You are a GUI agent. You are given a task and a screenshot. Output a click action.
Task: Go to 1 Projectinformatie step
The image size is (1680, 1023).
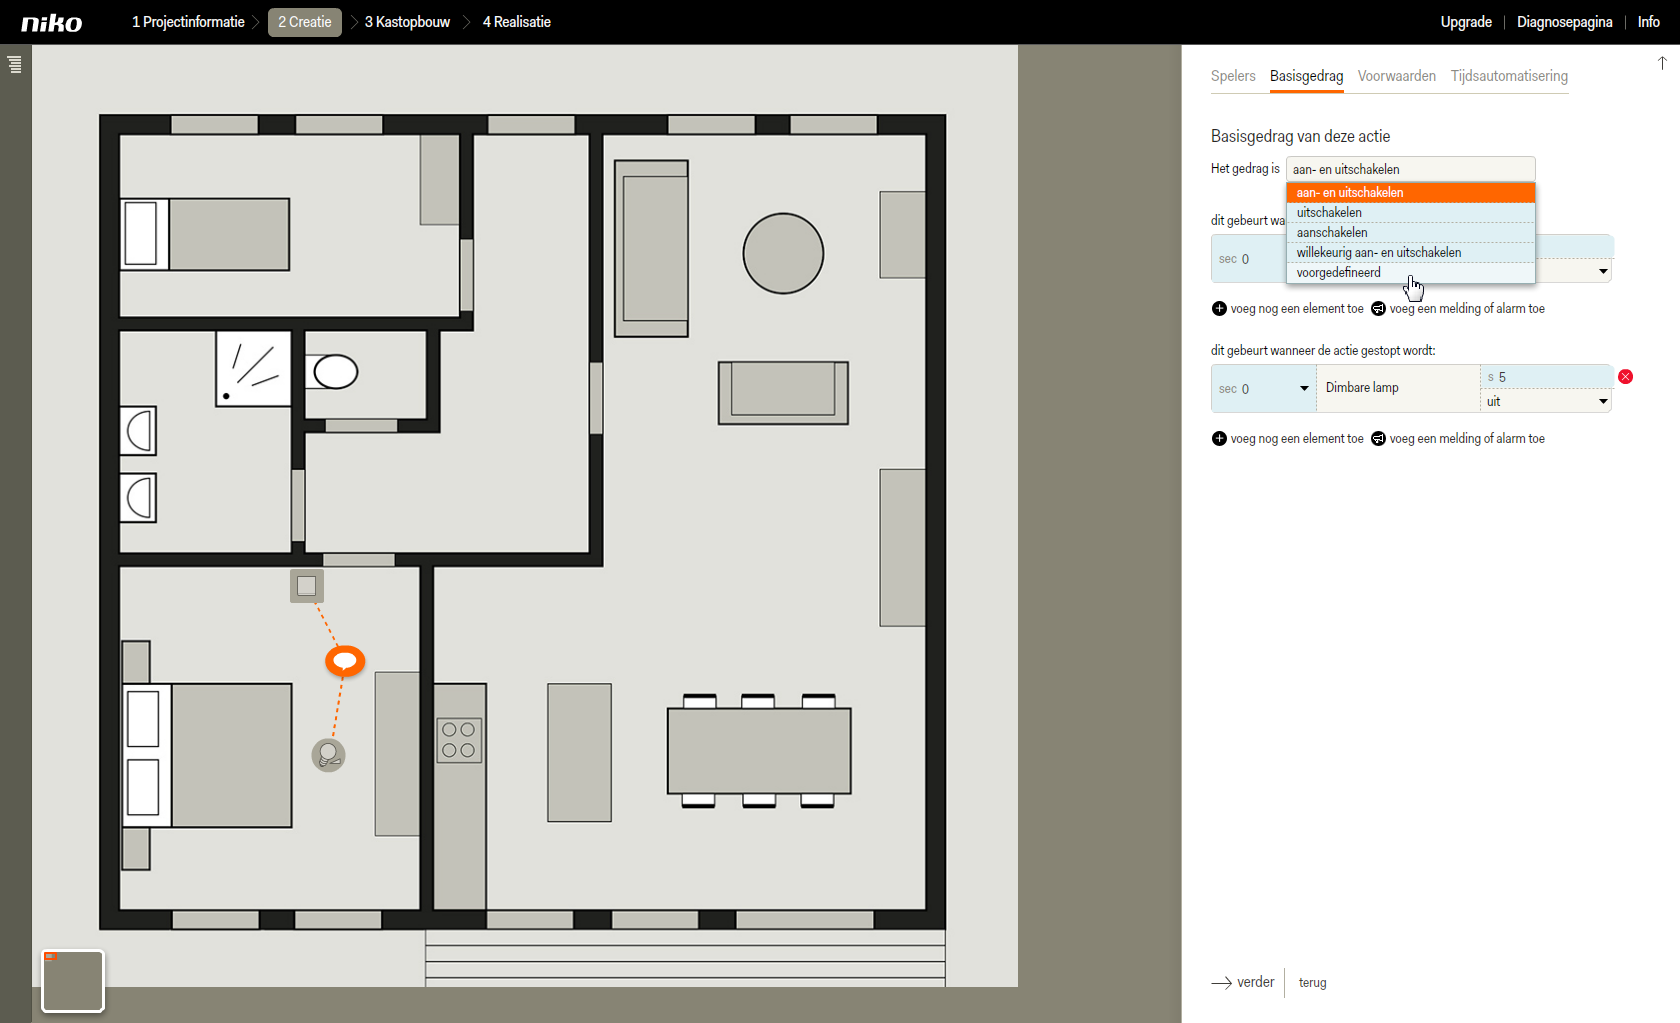pyautogui.click(x=188, y=22)
